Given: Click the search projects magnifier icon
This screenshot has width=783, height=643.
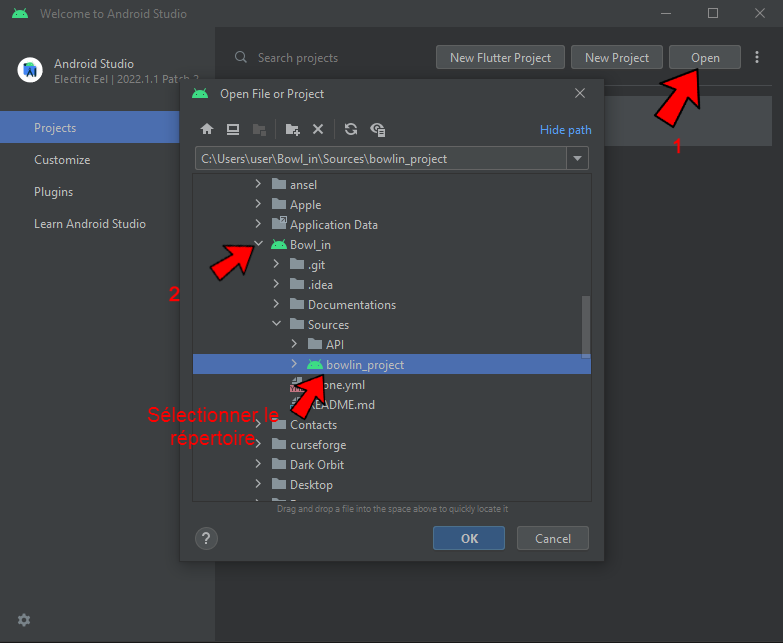Looking at the screenshot, I should pos(241,57).
